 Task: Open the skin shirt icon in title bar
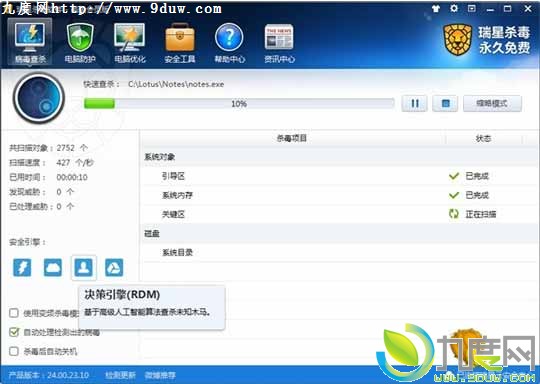(x=436, y=9)
